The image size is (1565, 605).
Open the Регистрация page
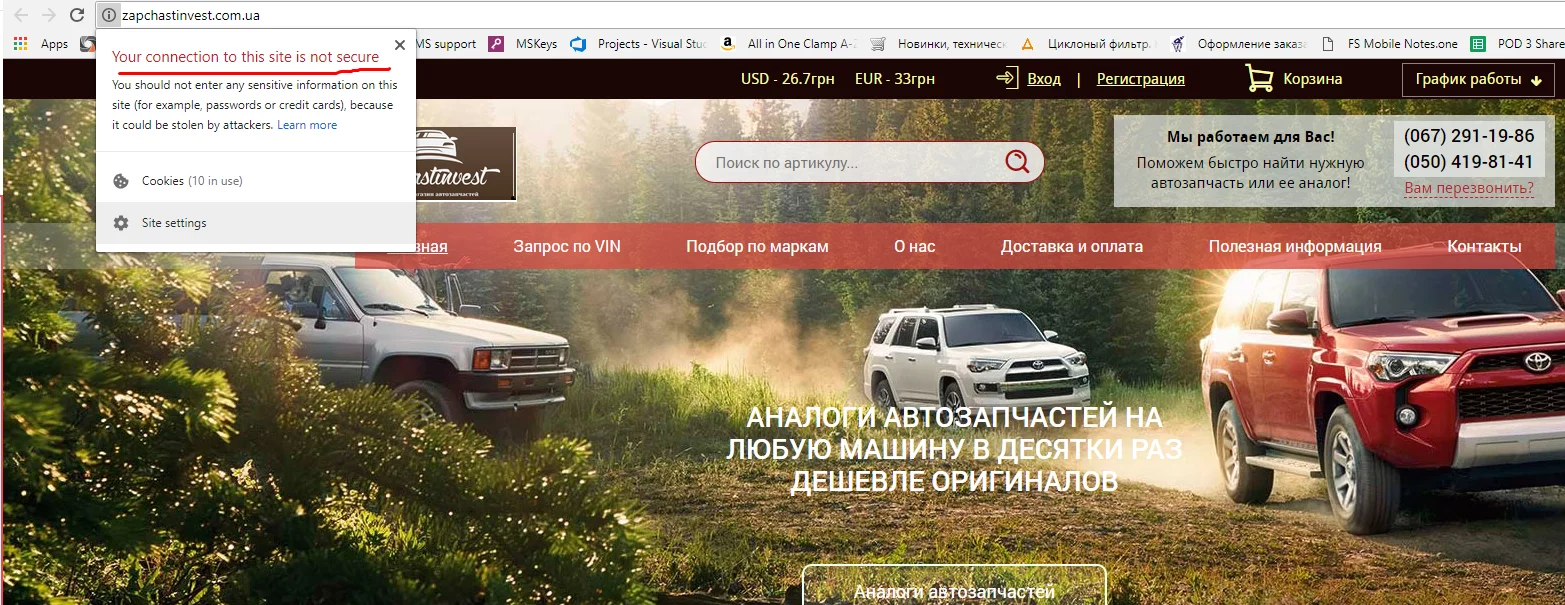[1140, 77]
